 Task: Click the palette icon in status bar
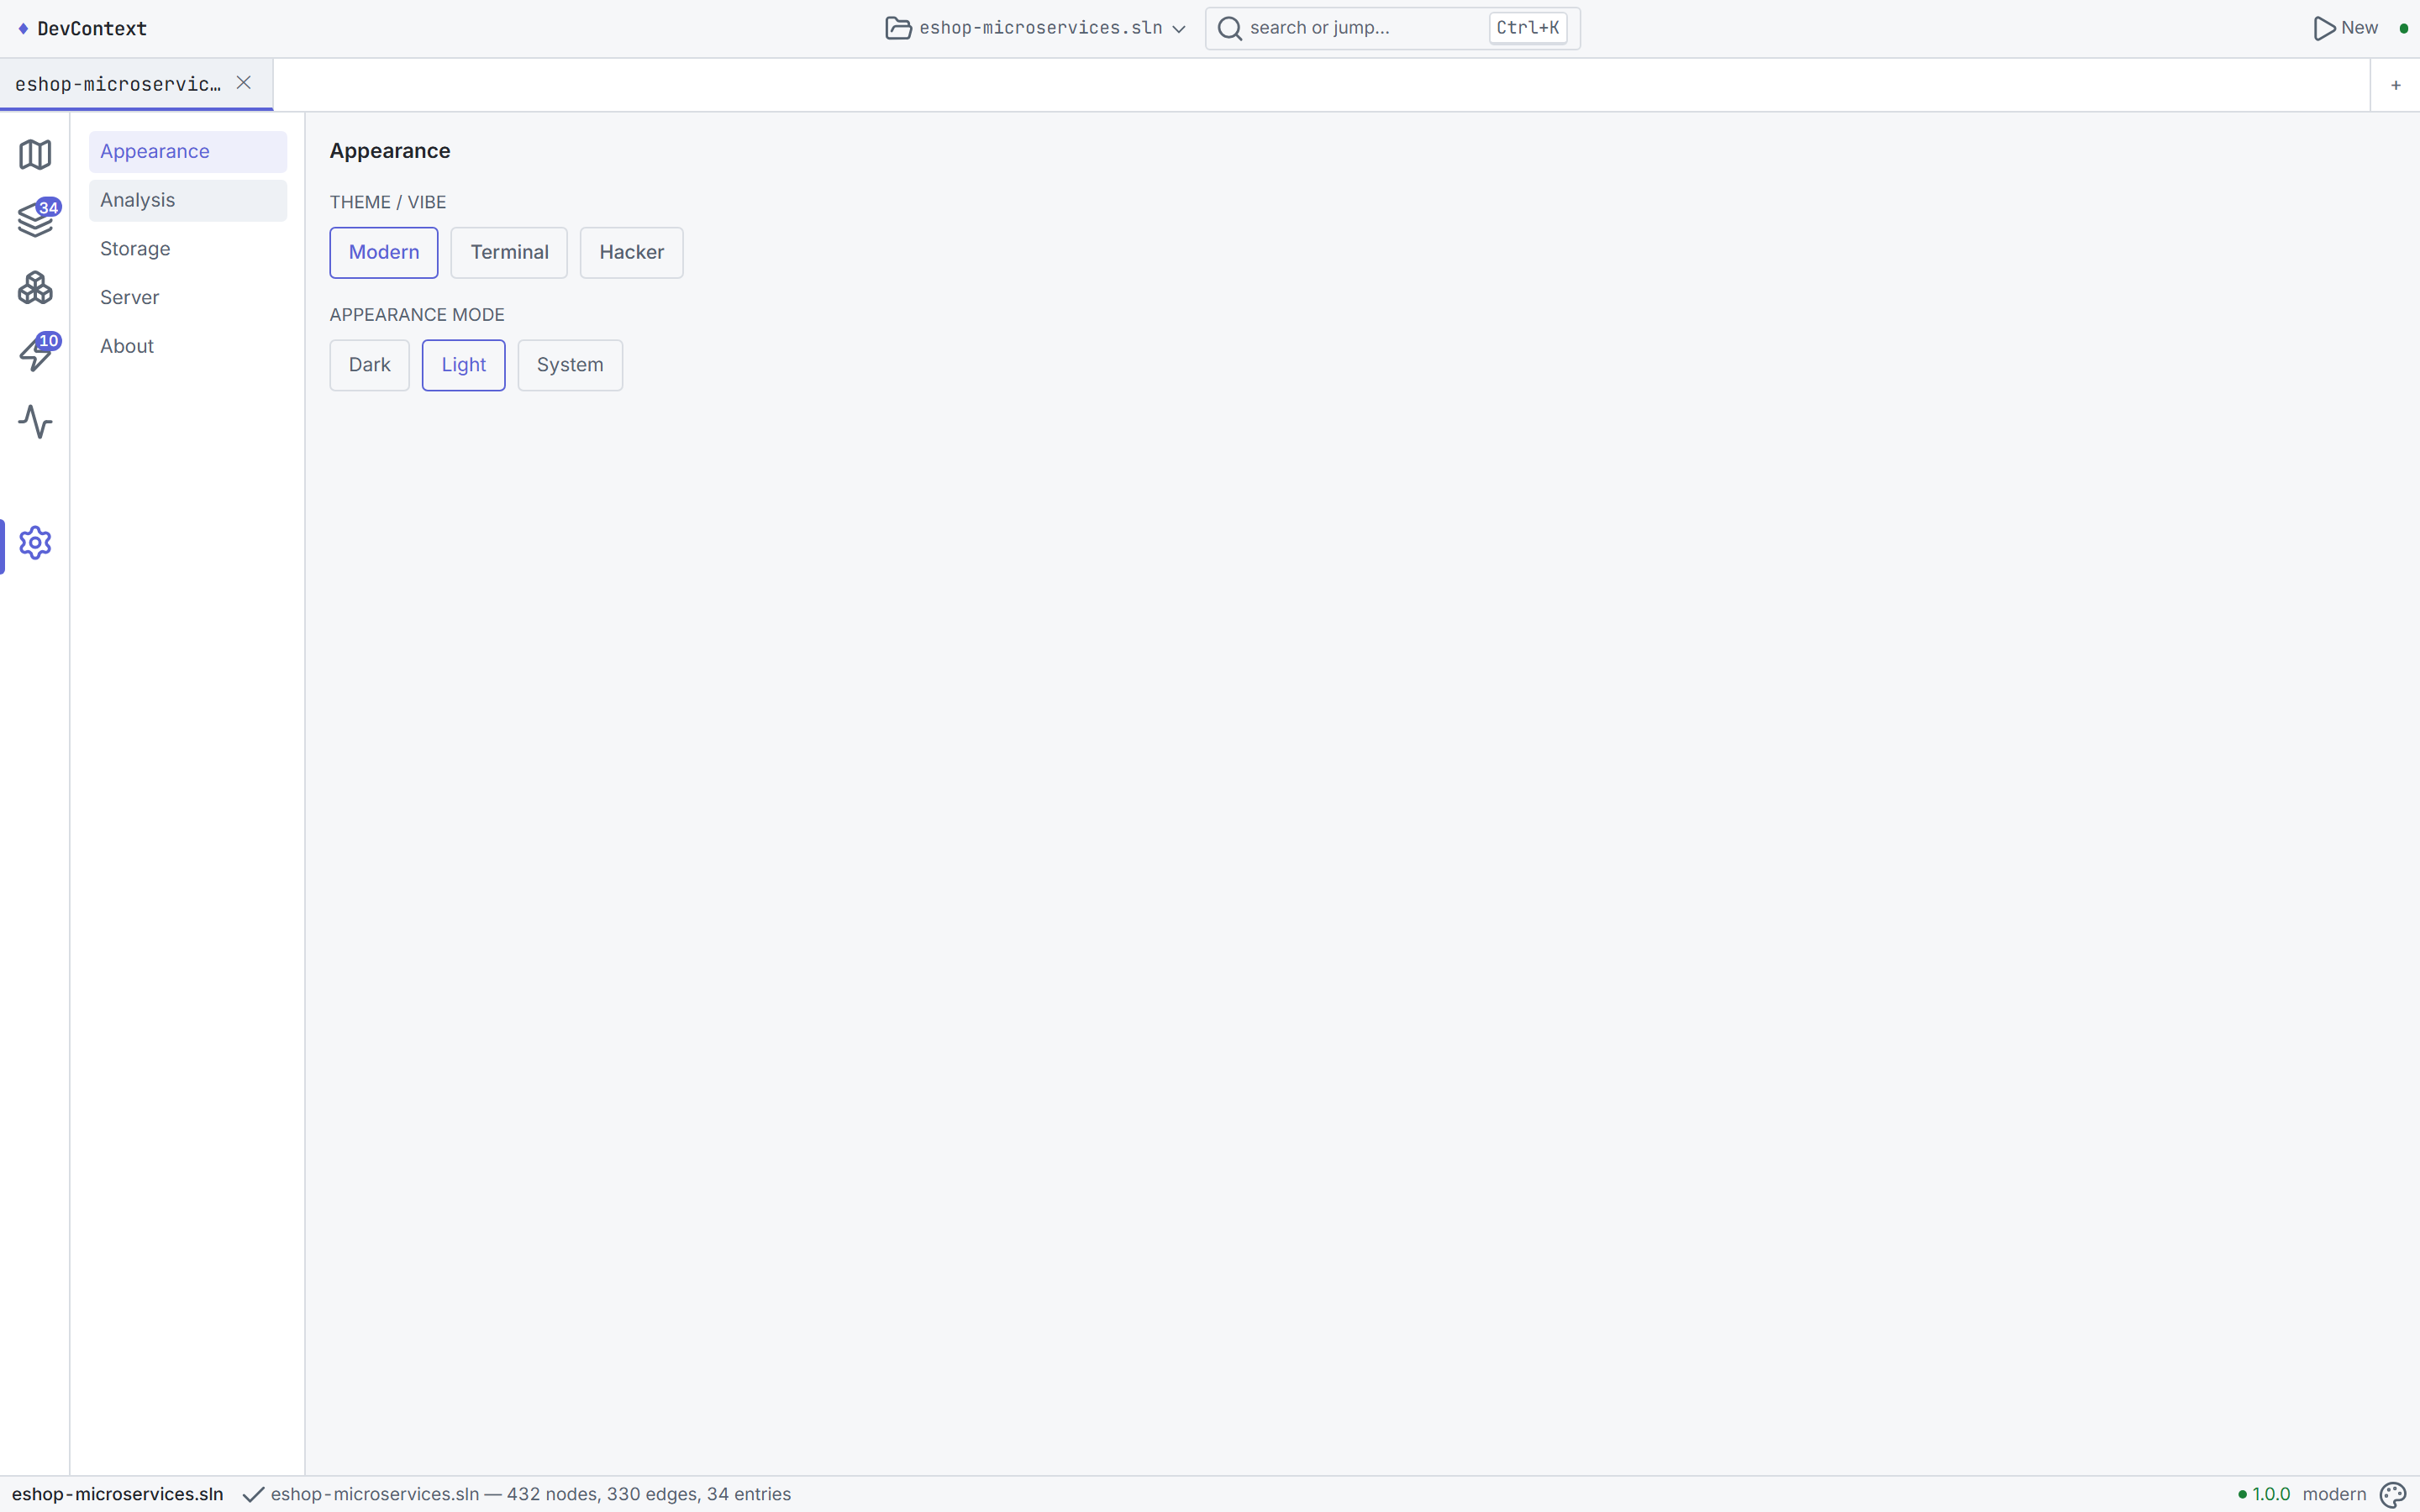coord(2393,1494)
